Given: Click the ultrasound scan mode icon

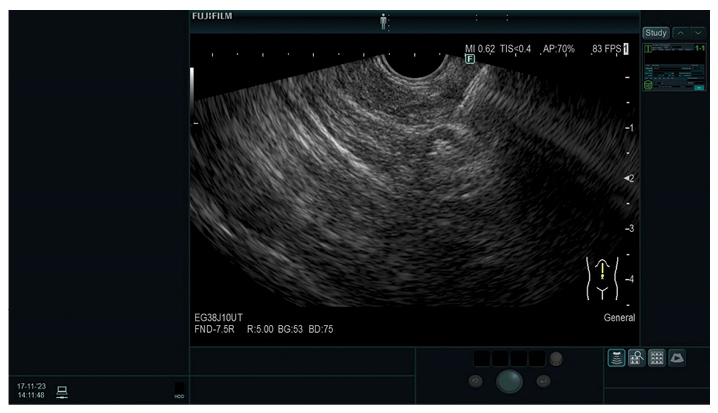Looking at the screenshot, I should pos(617,358).
